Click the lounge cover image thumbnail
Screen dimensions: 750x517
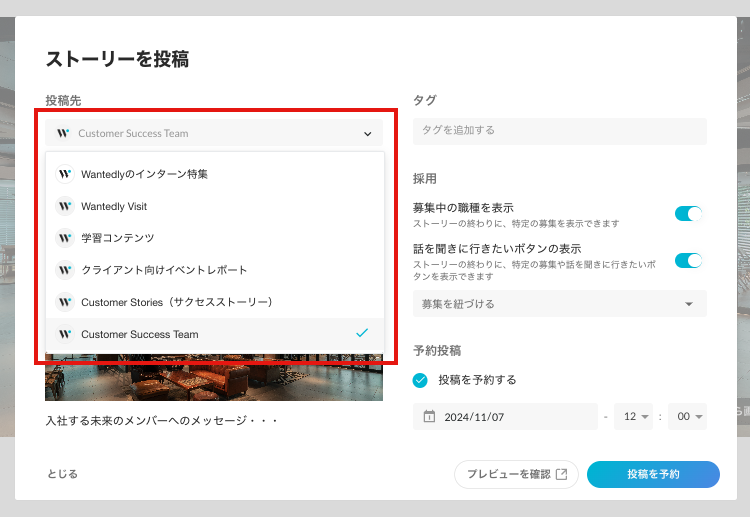214,377
